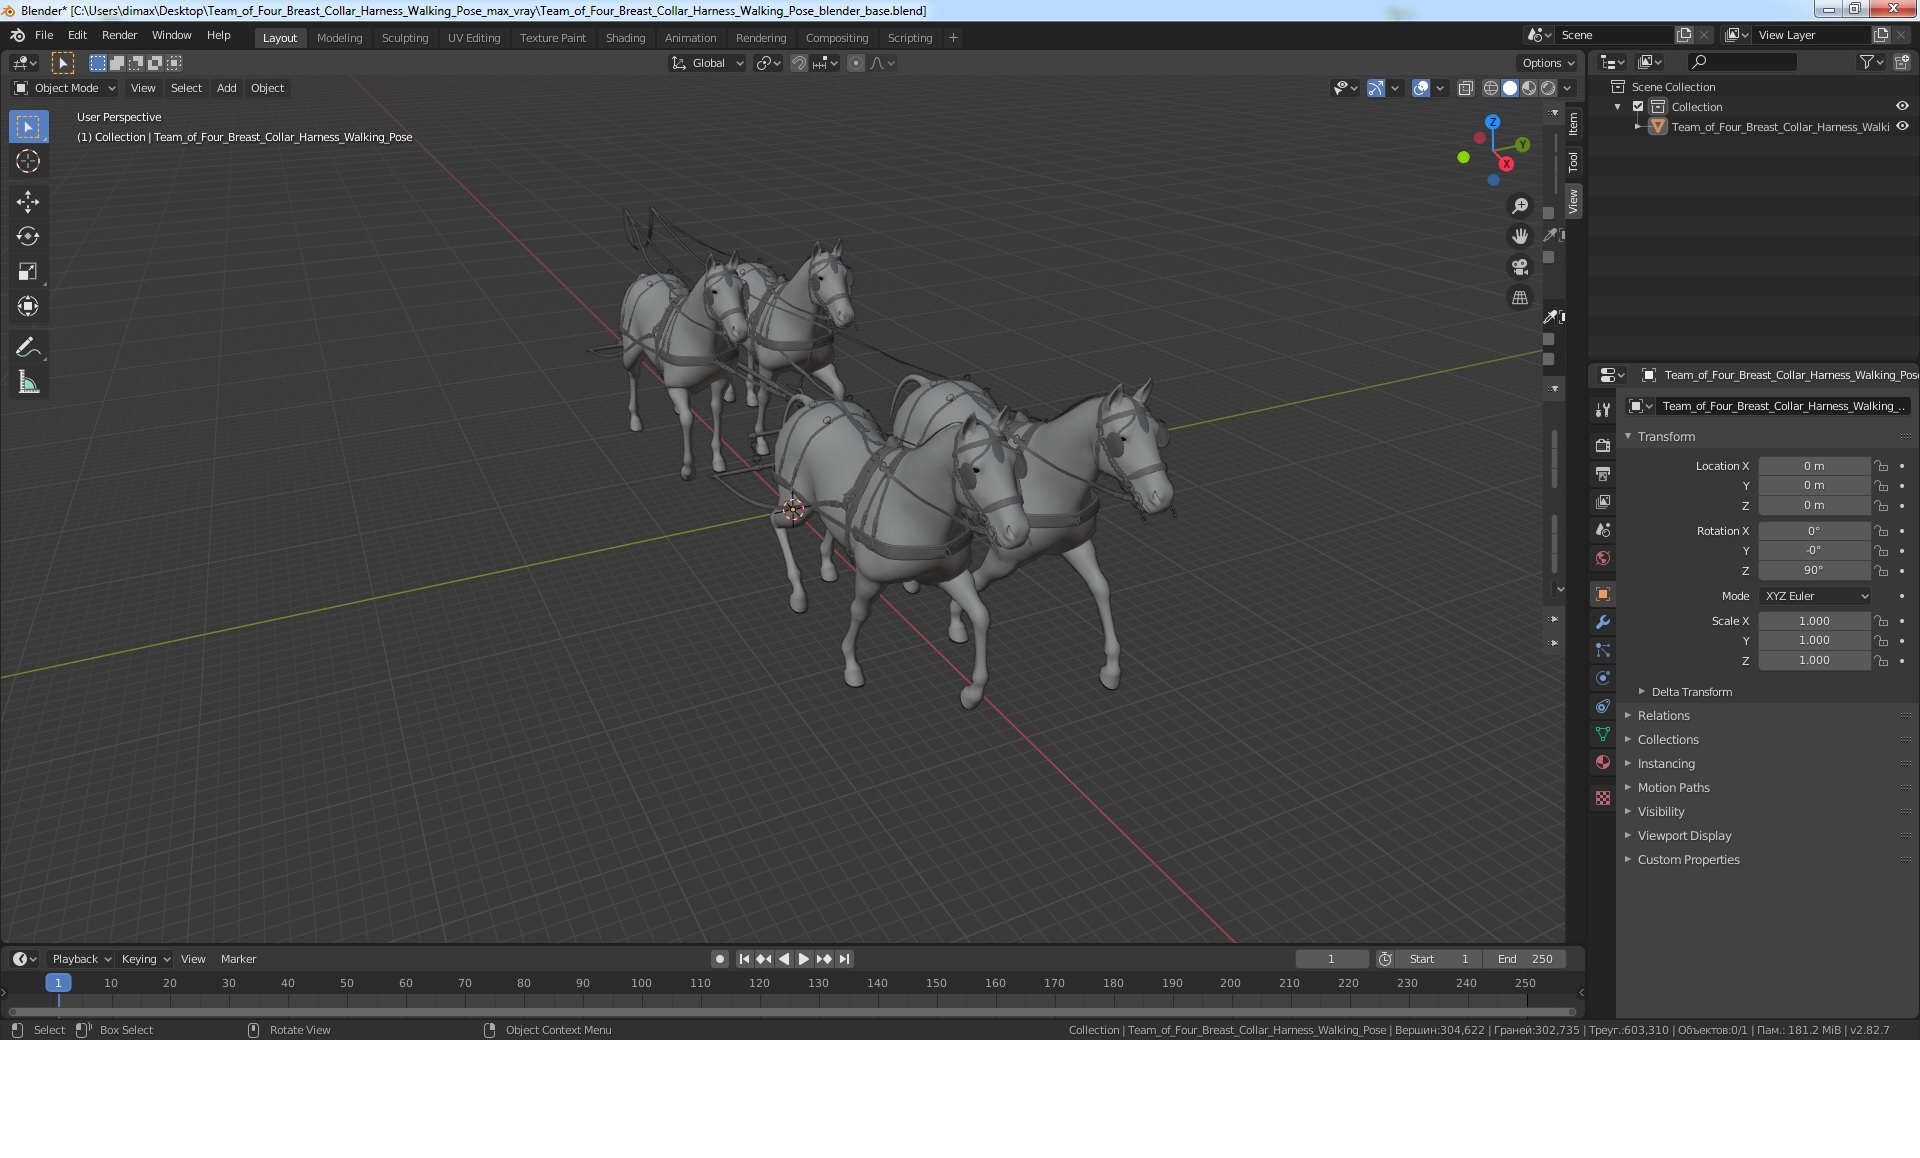Uncheck the Collection exclude checkbox

point(1638,107)
